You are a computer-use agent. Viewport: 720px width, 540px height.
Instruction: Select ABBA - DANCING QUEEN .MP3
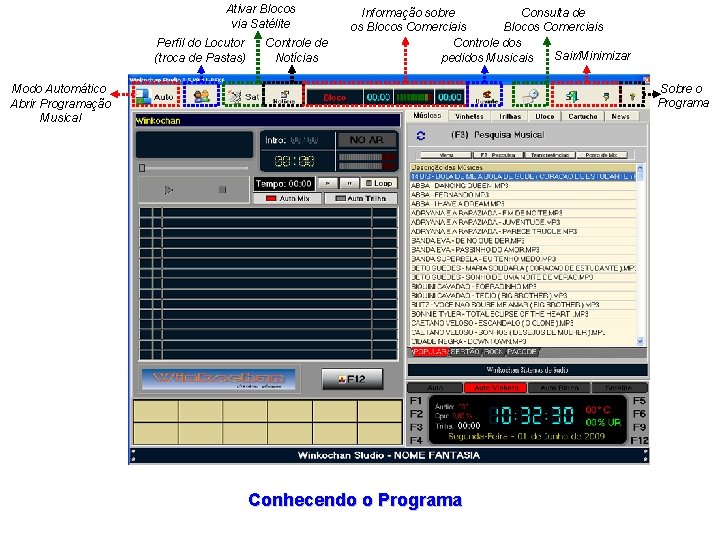[523, 186]
